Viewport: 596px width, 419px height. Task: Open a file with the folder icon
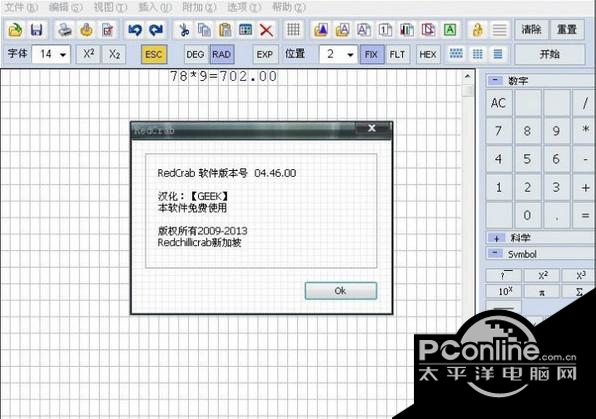(x=15, y=30)
